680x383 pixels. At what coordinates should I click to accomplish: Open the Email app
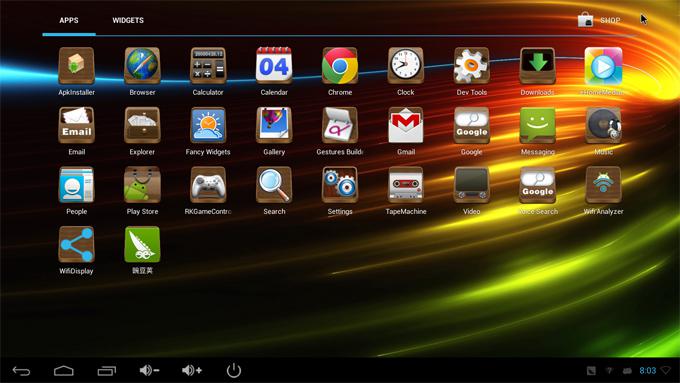click(76, 125)
